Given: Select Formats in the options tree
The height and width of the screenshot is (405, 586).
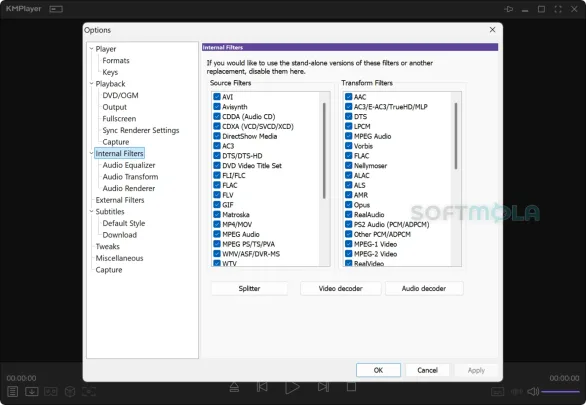Looking at the screenshot, I should click(116, 61).
